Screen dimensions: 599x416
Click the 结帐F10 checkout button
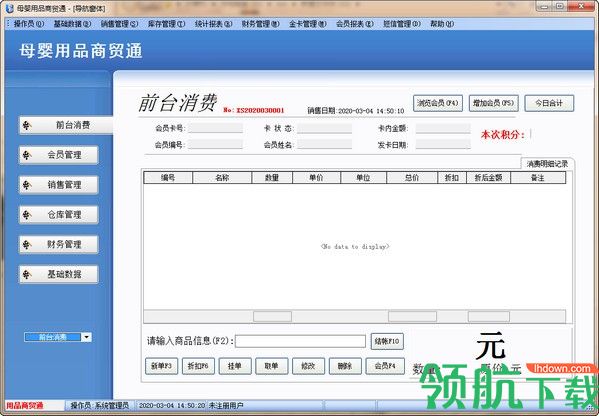click(387, 341)
